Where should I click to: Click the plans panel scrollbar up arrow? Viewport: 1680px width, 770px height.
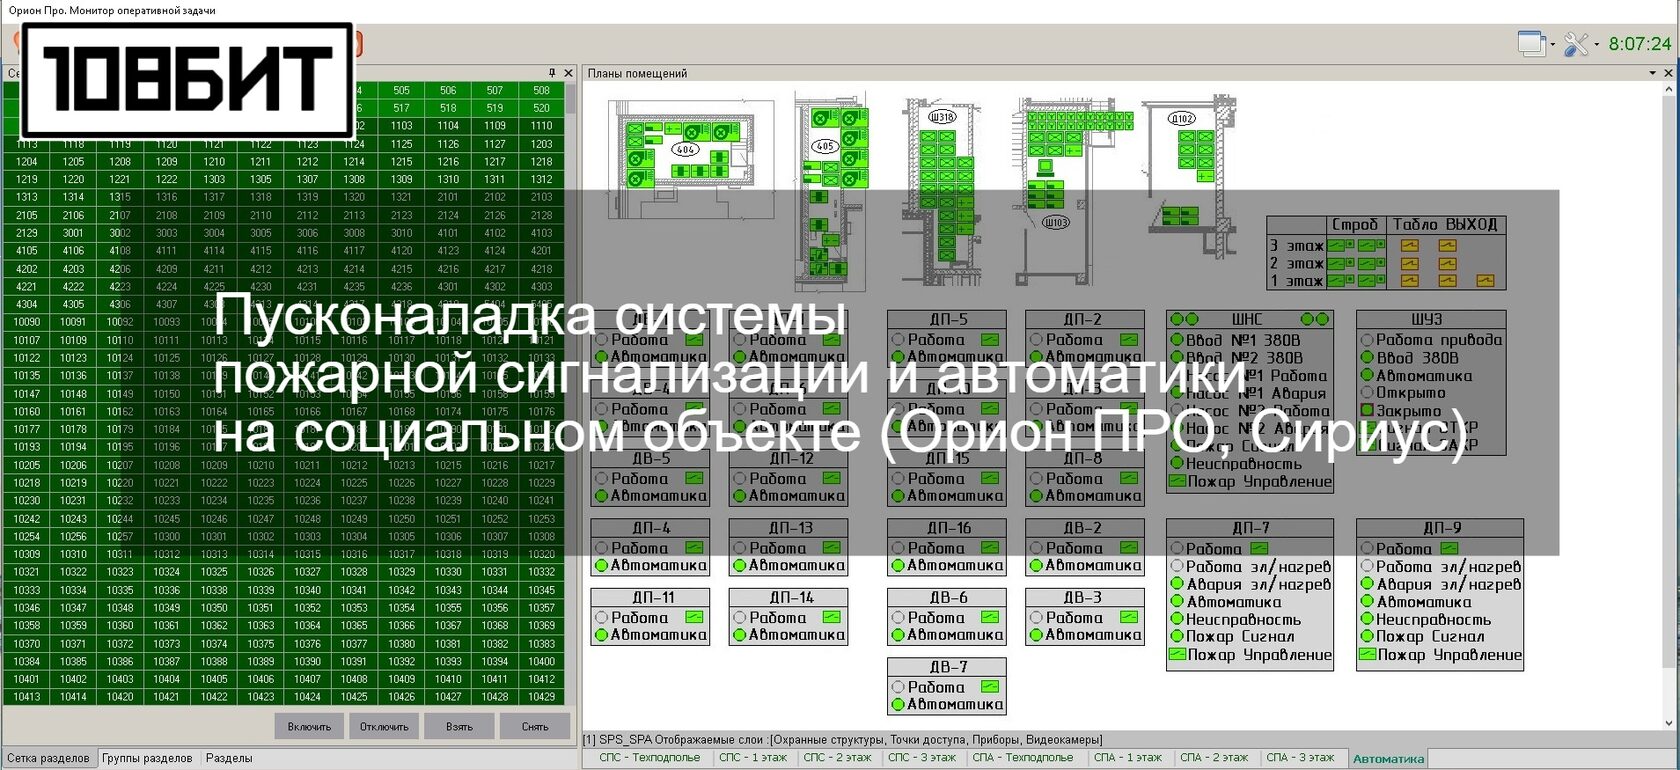[1668, 89]
